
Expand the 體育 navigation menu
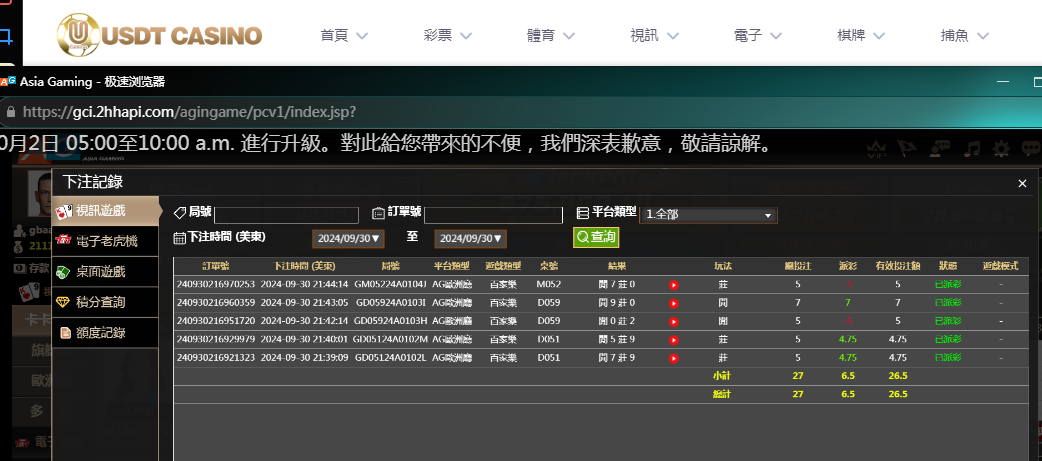pos(551,36)
